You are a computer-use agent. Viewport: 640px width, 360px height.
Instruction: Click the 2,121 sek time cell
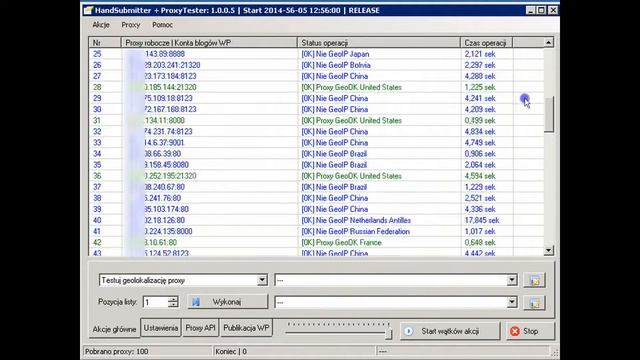coord(480,54)
